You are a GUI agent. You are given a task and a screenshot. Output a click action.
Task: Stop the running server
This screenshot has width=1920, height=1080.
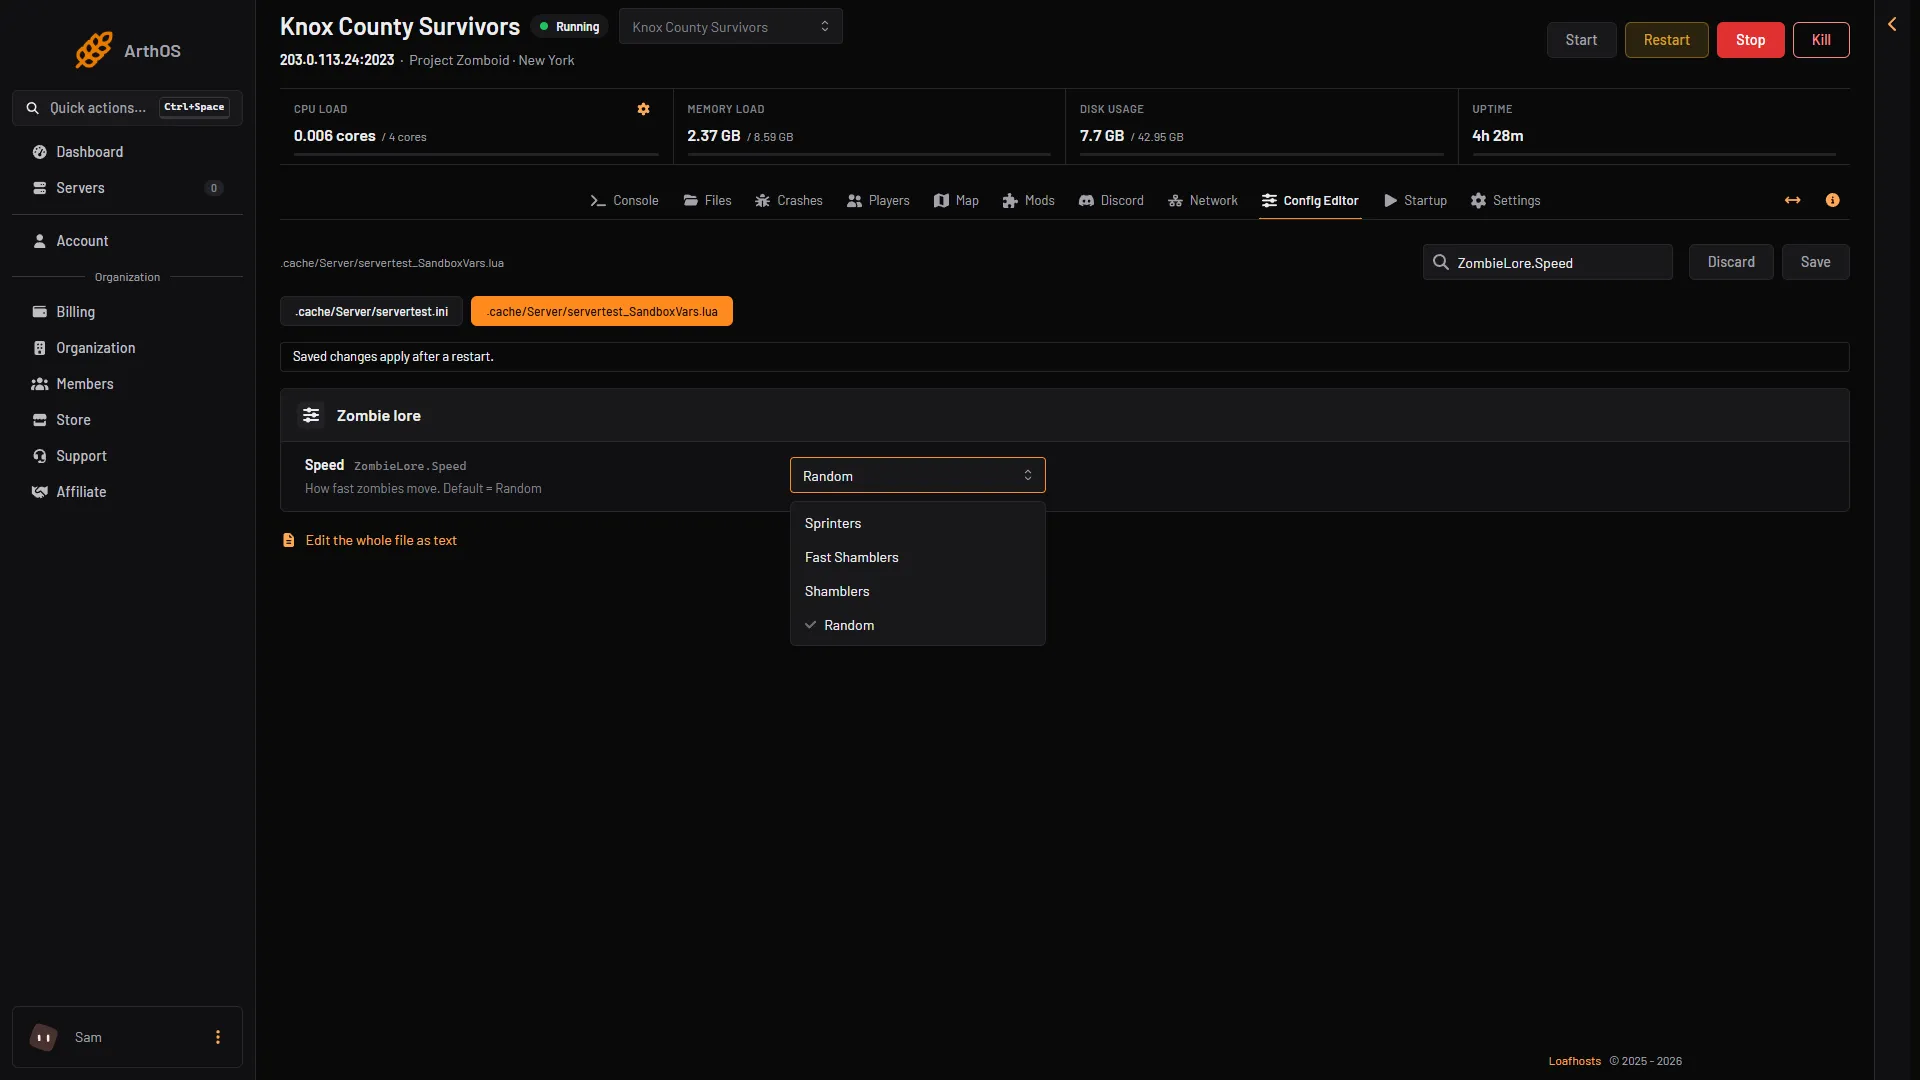1750,40
